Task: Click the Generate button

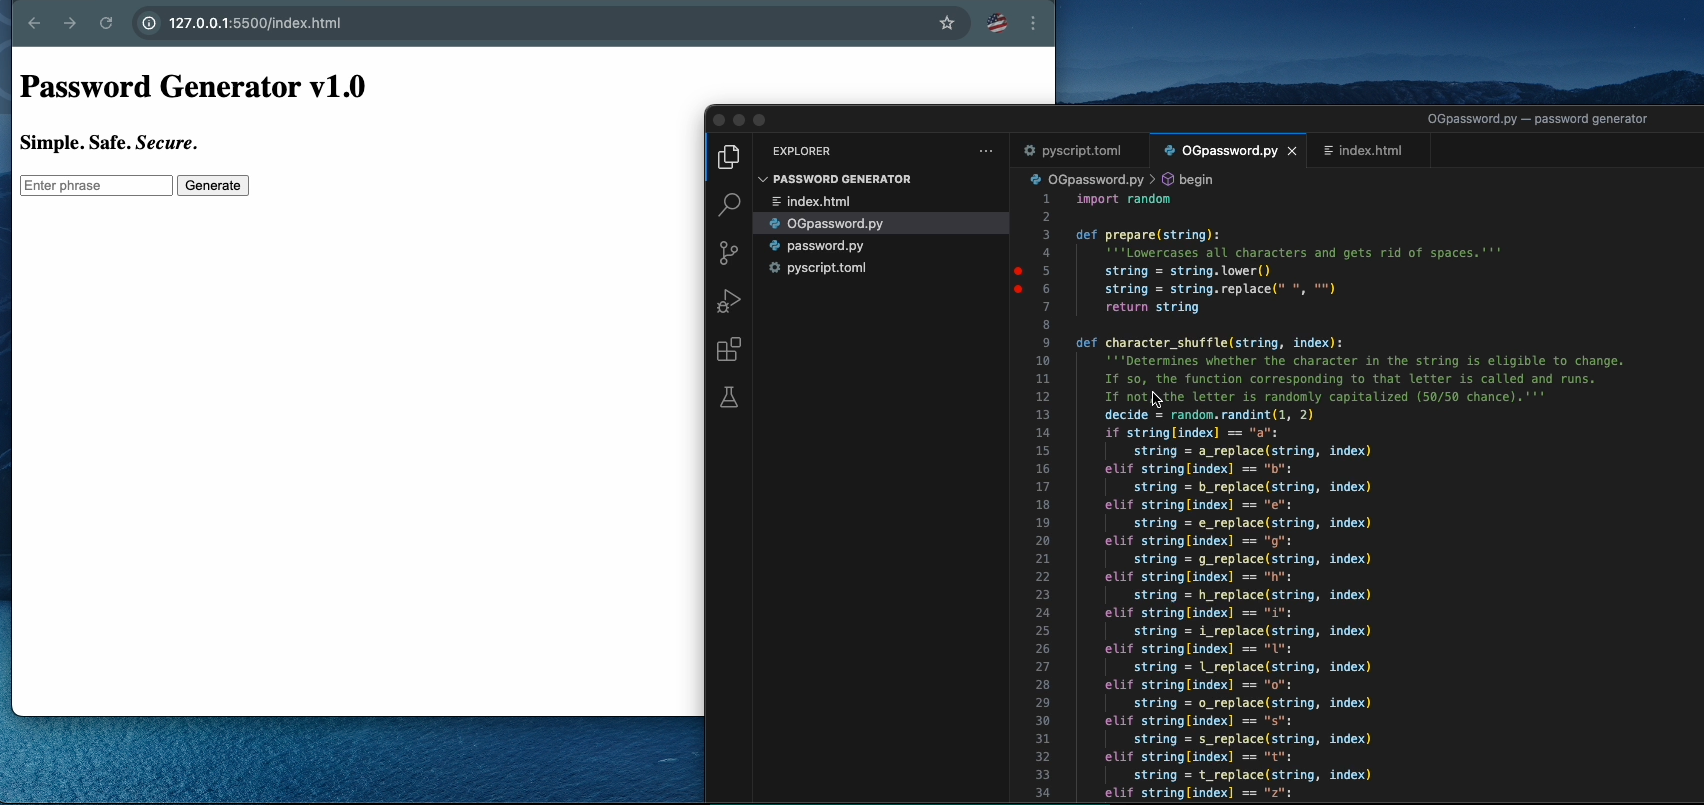Action: [x=213, y=186]
